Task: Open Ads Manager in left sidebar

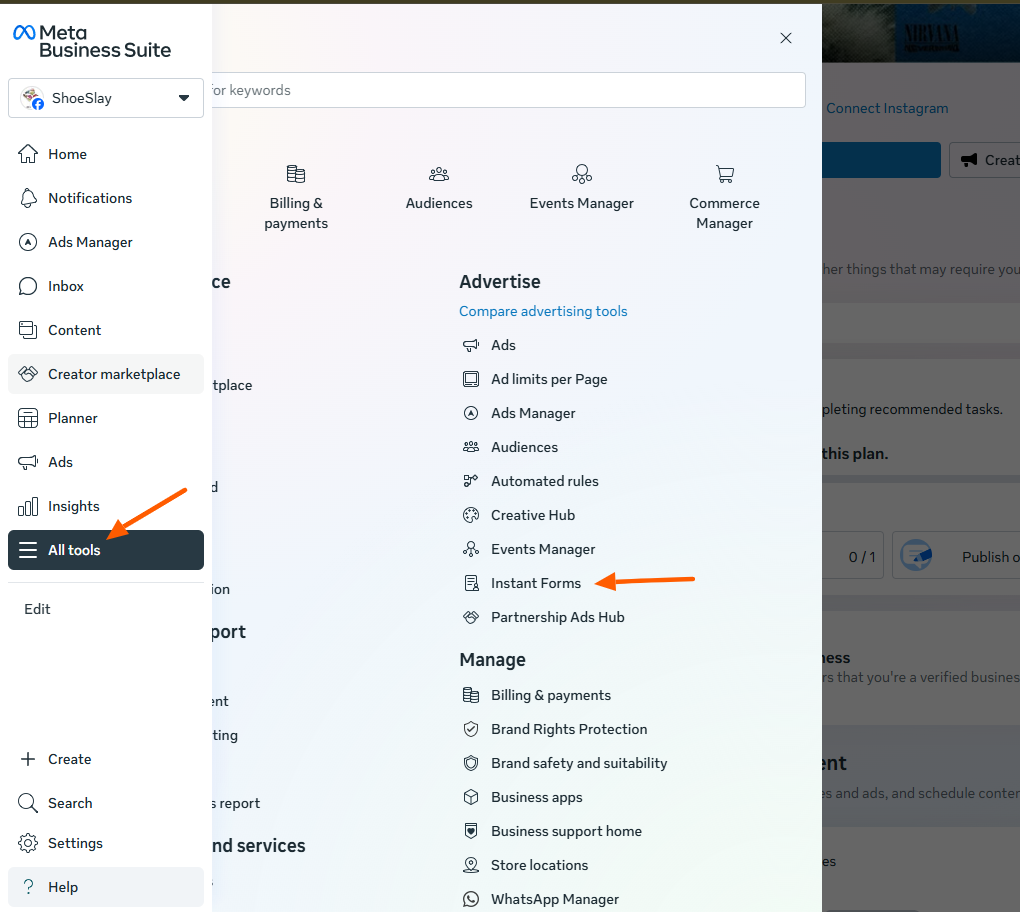Action: 106,242
